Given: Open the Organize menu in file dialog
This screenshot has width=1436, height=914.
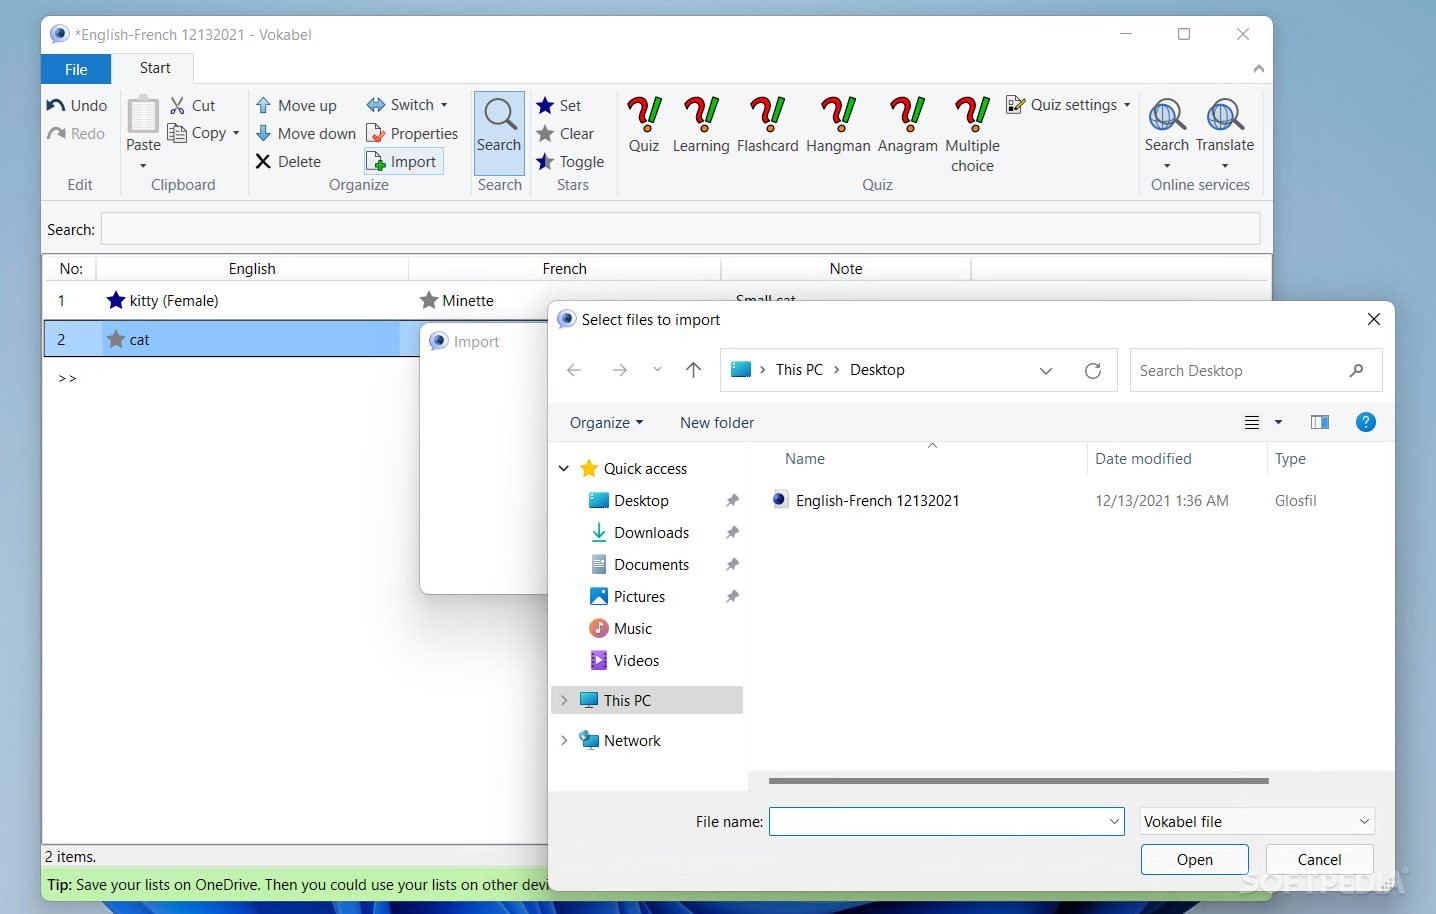Looking at the screenshot, I should click(606, 422).
